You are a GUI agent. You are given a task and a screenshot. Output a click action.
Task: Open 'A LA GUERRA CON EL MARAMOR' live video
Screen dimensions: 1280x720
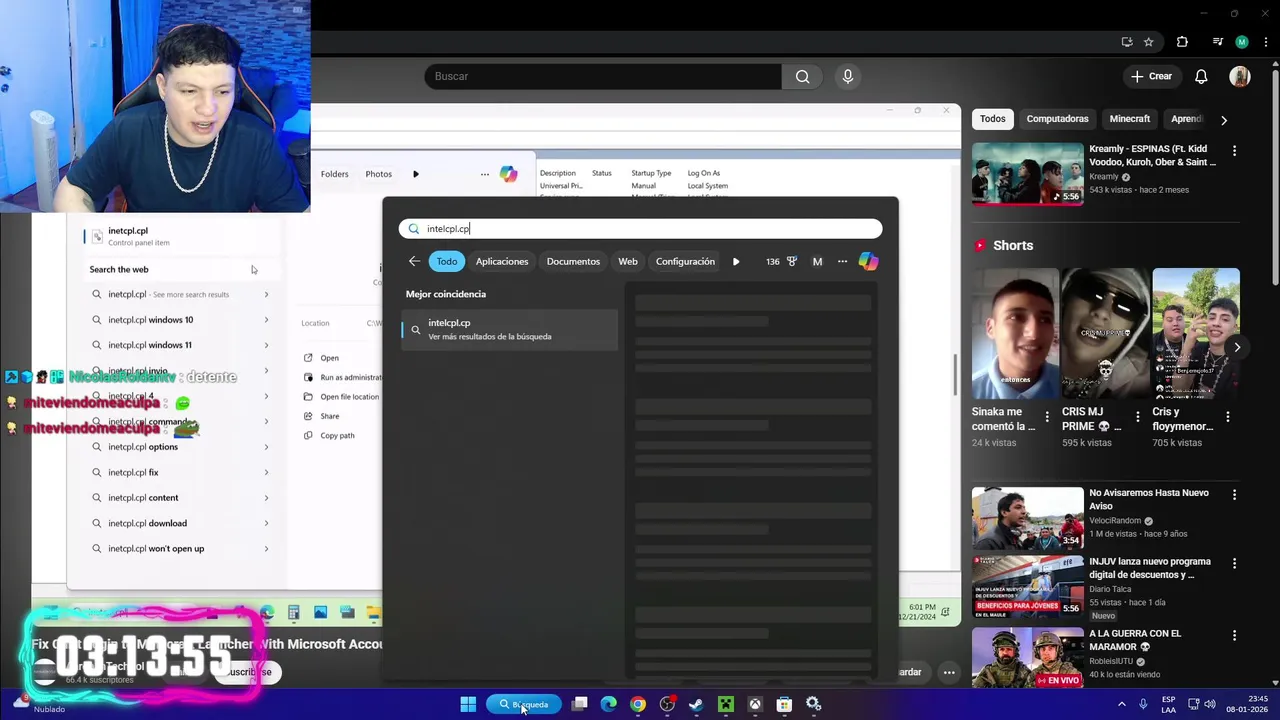pyautogui.click(x=1027, y=657)
